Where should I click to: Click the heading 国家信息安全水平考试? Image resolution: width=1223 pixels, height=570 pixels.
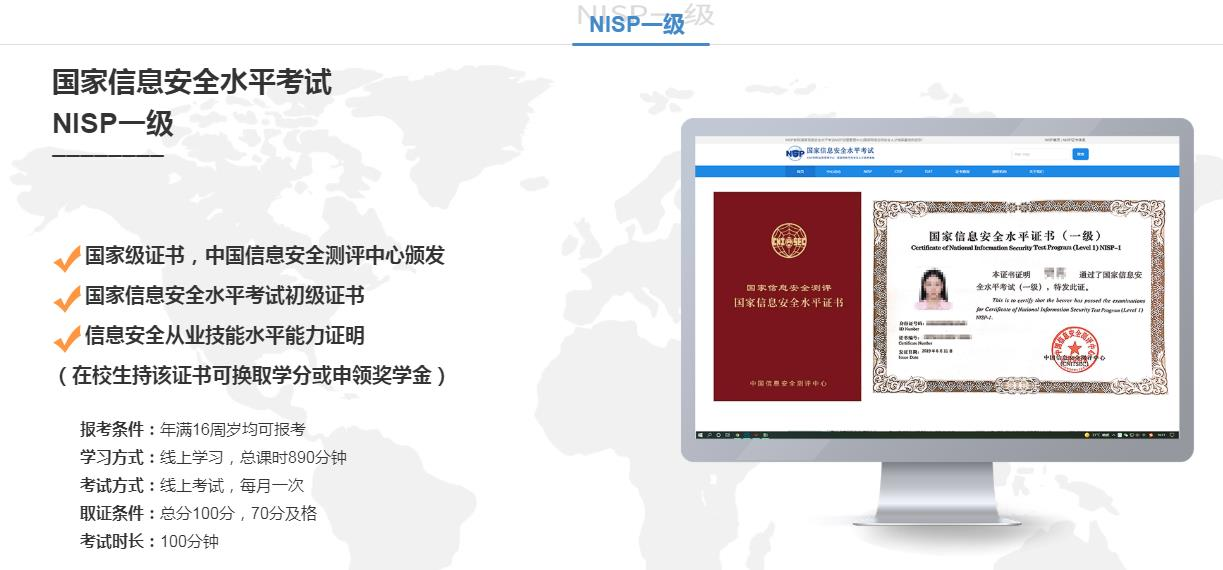(x=192, y=82)
